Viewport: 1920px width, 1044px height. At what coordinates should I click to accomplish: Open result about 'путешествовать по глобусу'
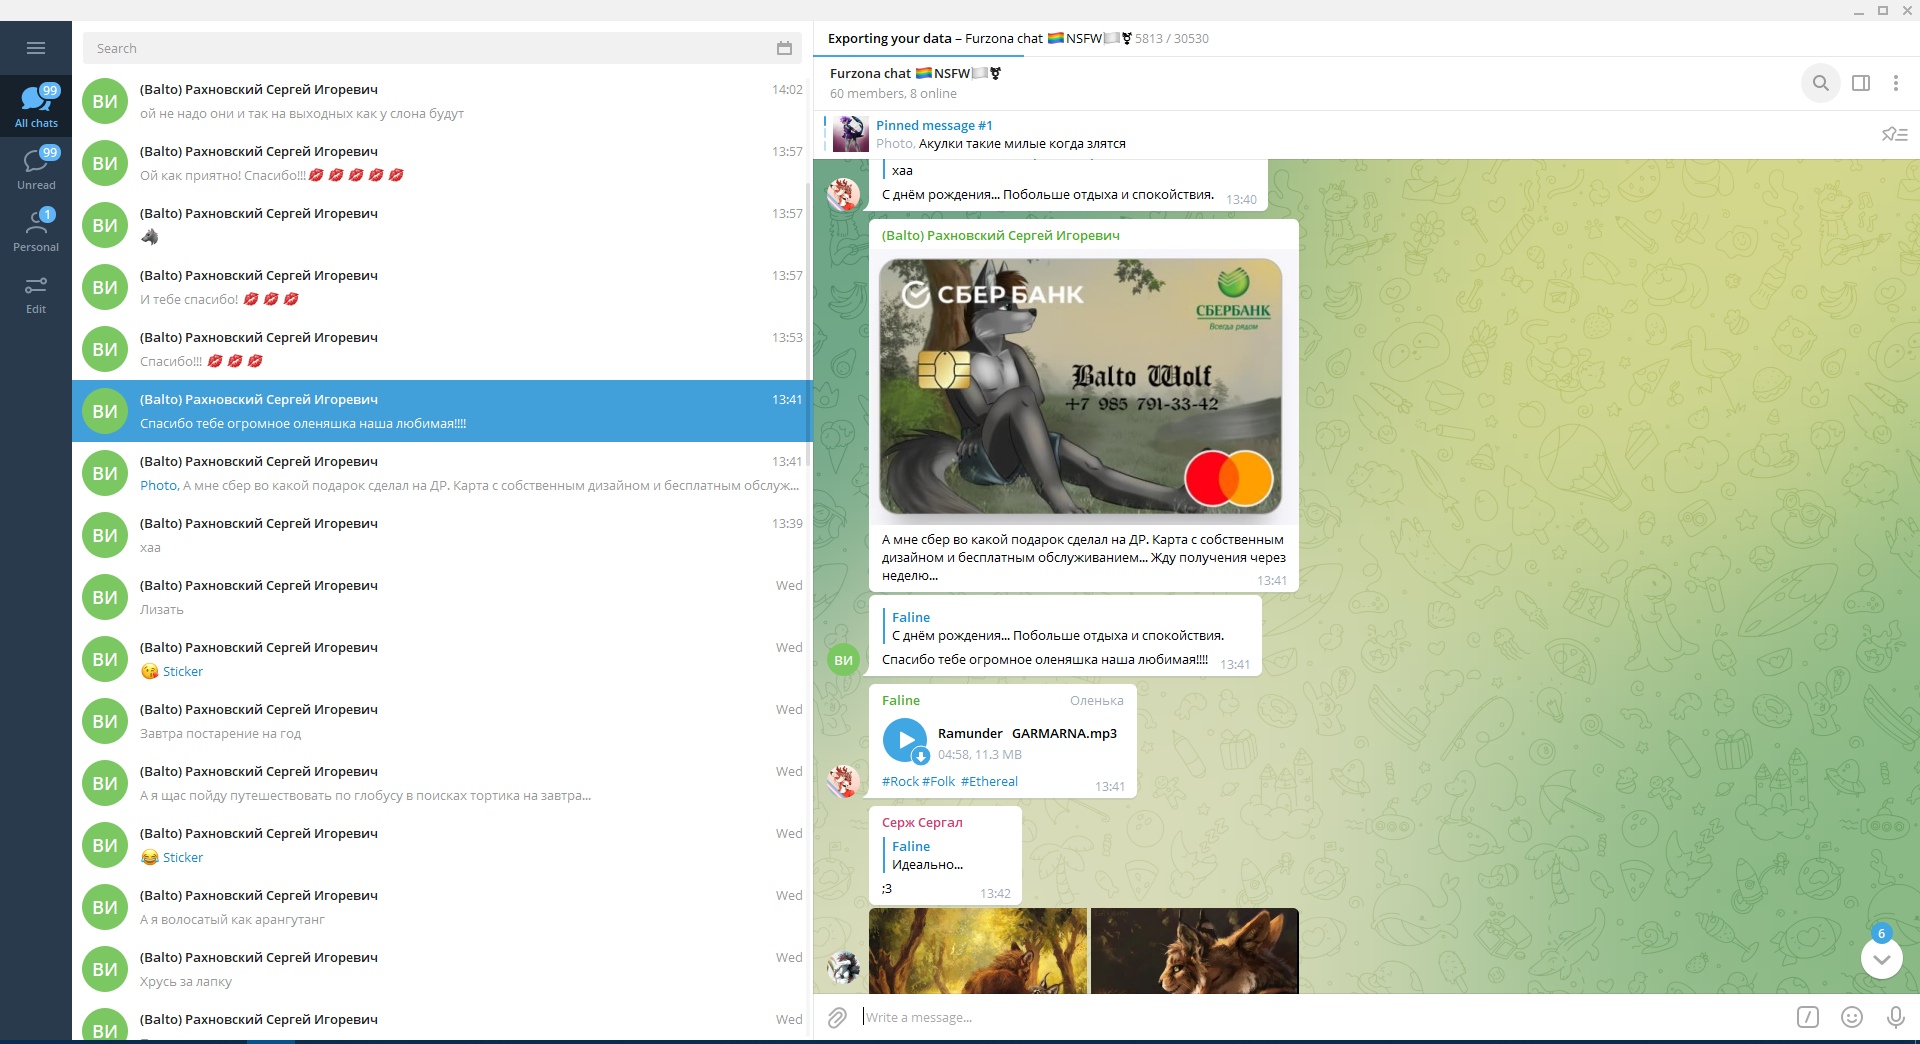point(442,783)
